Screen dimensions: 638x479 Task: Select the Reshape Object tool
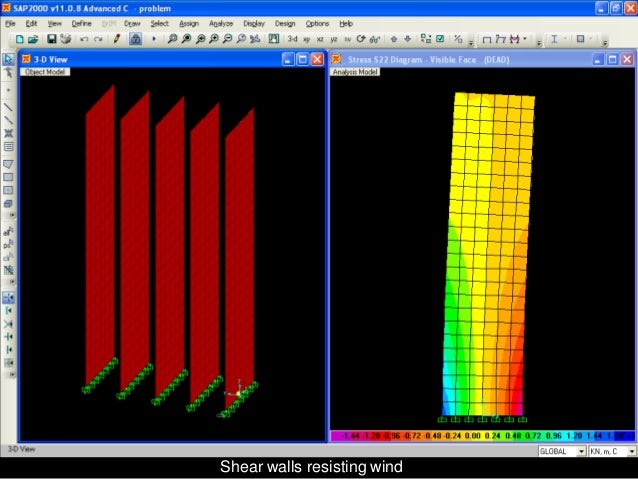point(8,73)
